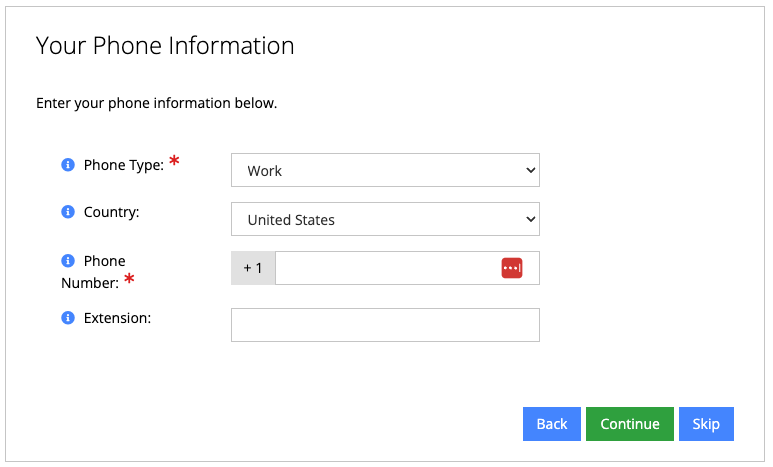
Task: Click the Your Phone Information heading
Action: tap(165, 46)
